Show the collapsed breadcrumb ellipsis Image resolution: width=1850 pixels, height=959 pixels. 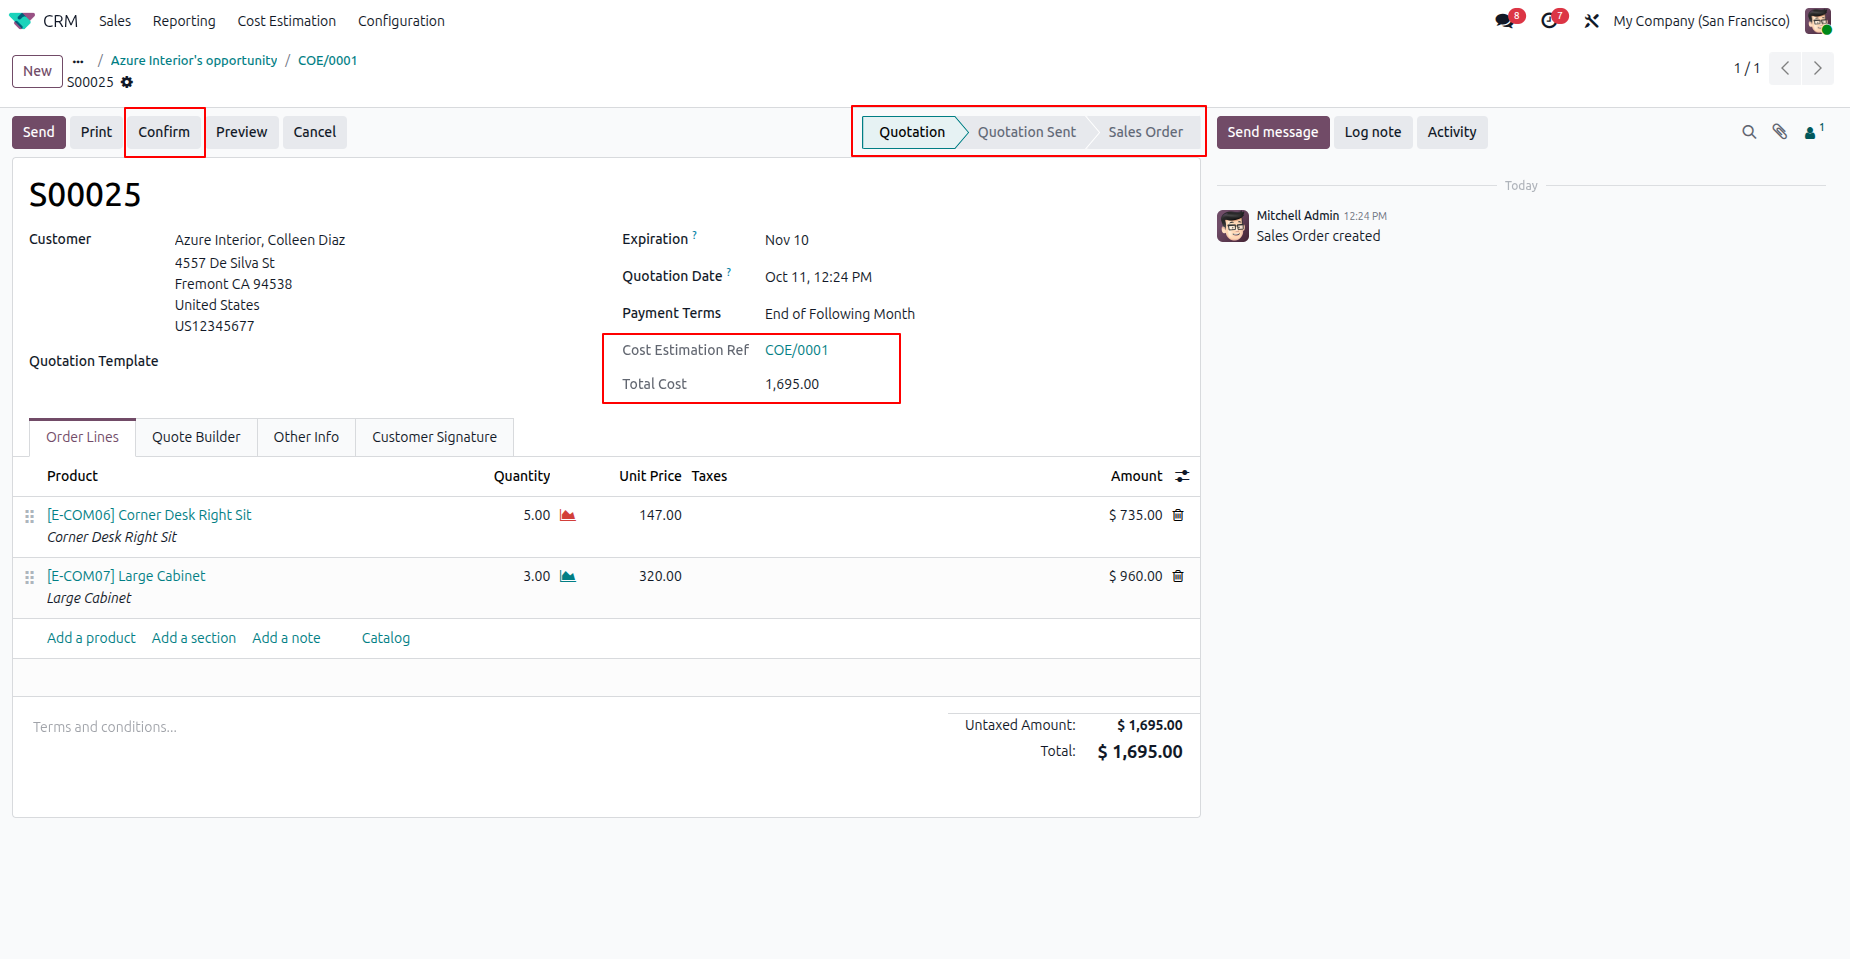(x=78, y=61)
